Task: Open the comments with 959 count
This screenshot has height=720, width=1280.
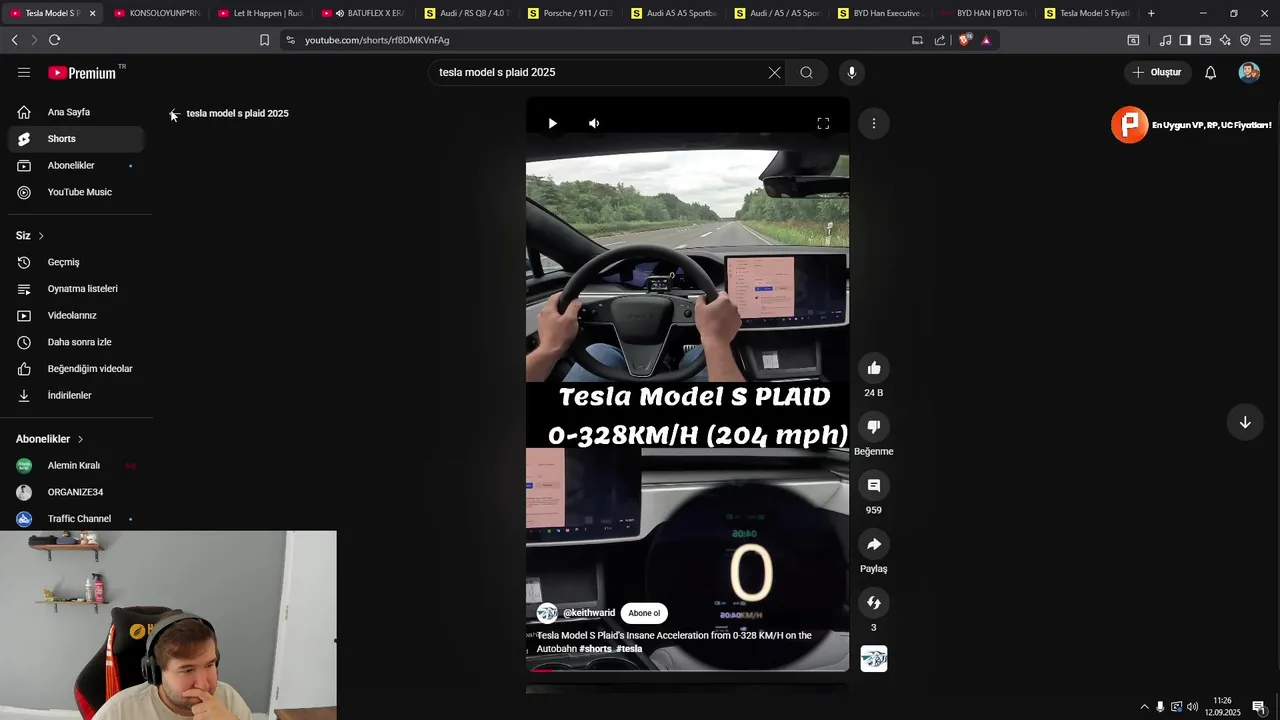Action: [874, 485]
